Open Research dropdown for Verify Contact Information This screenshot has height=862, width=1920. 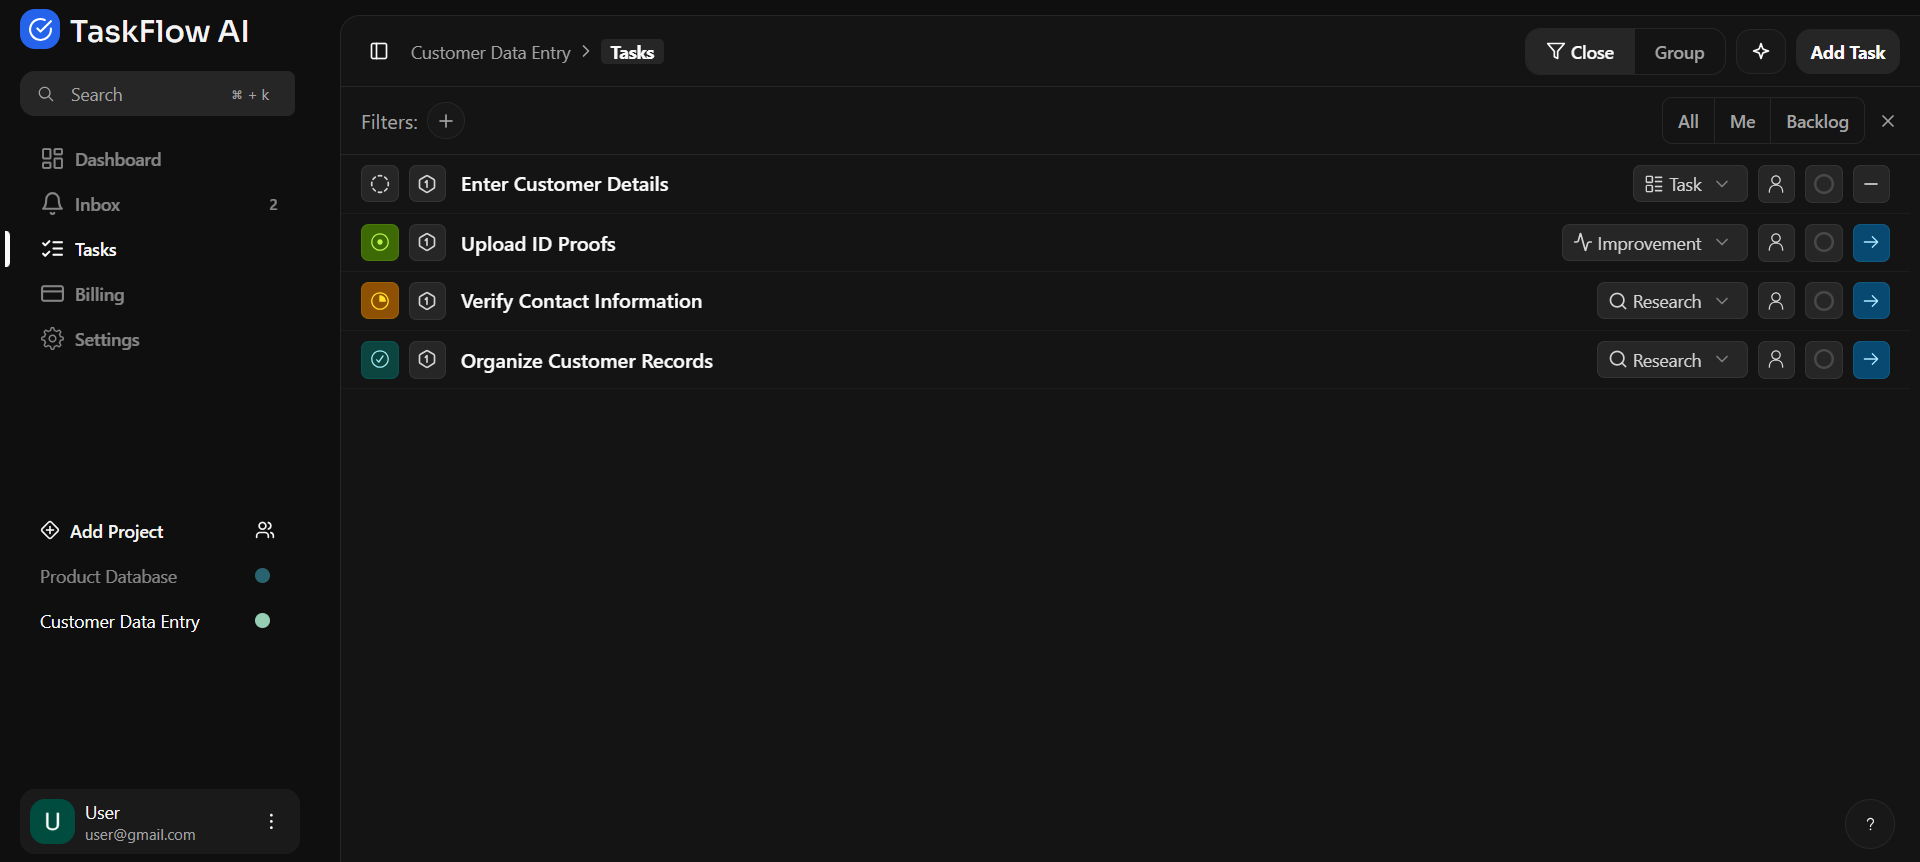pos(1671,301)
